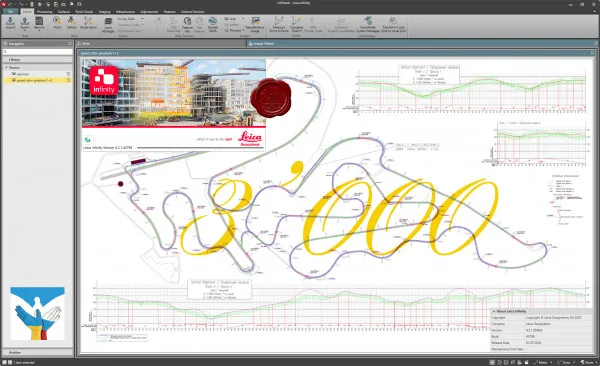Viewport: 600px width, 366px height.
Task: Switch to the Point Clouds ribbon tab
Action: [x=84, y=11]
